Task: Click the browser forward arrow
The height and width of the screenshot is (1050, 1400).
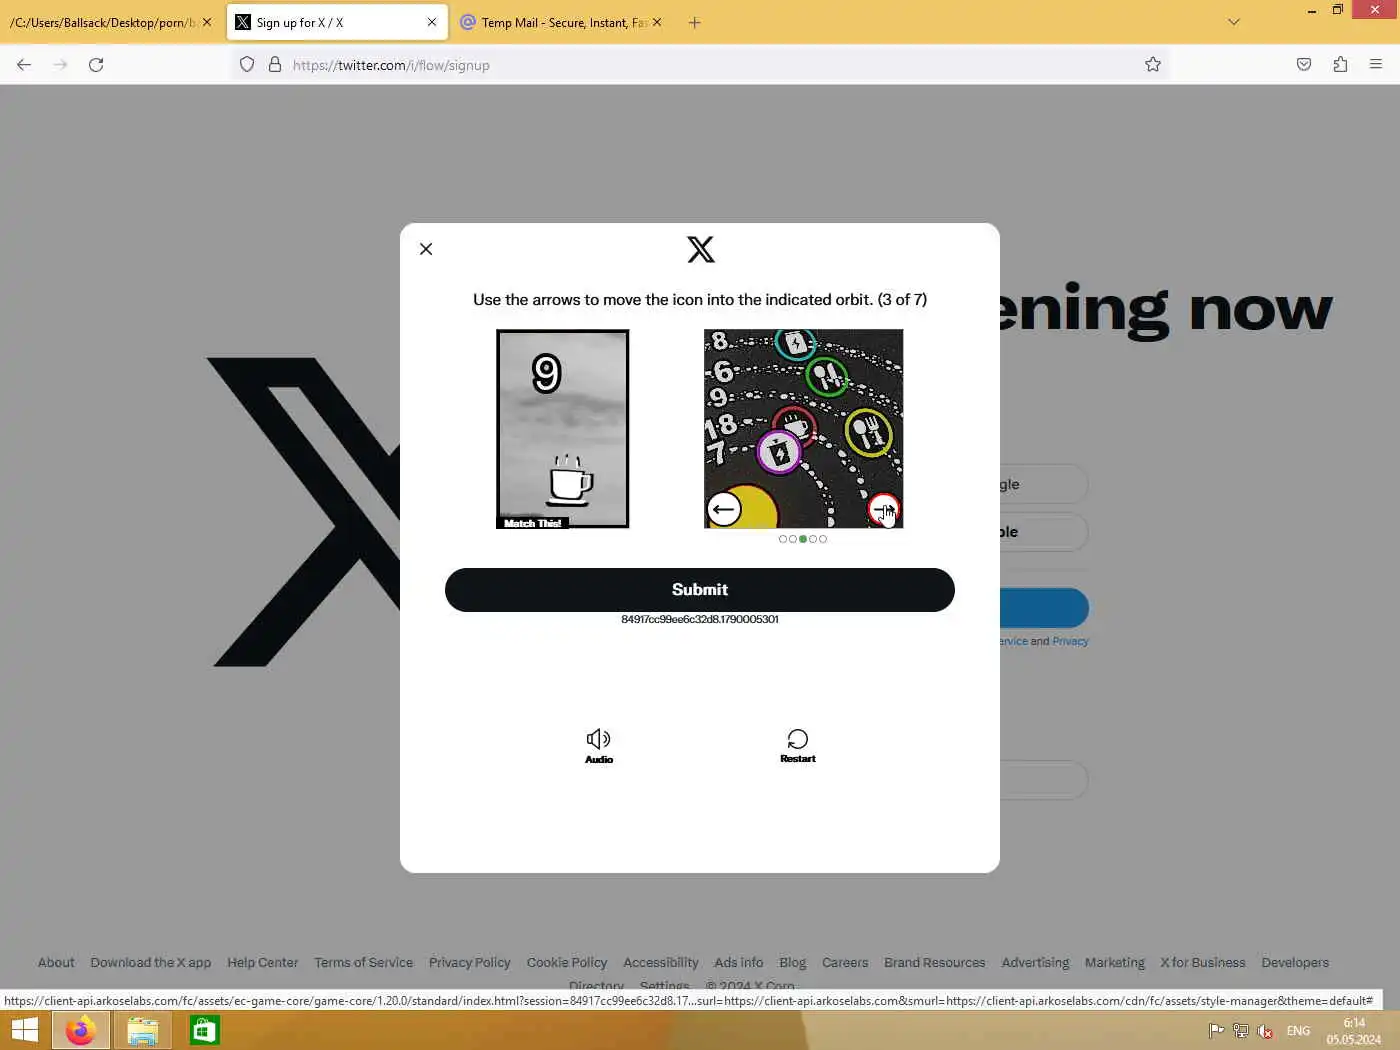Action: click(60, 65)
